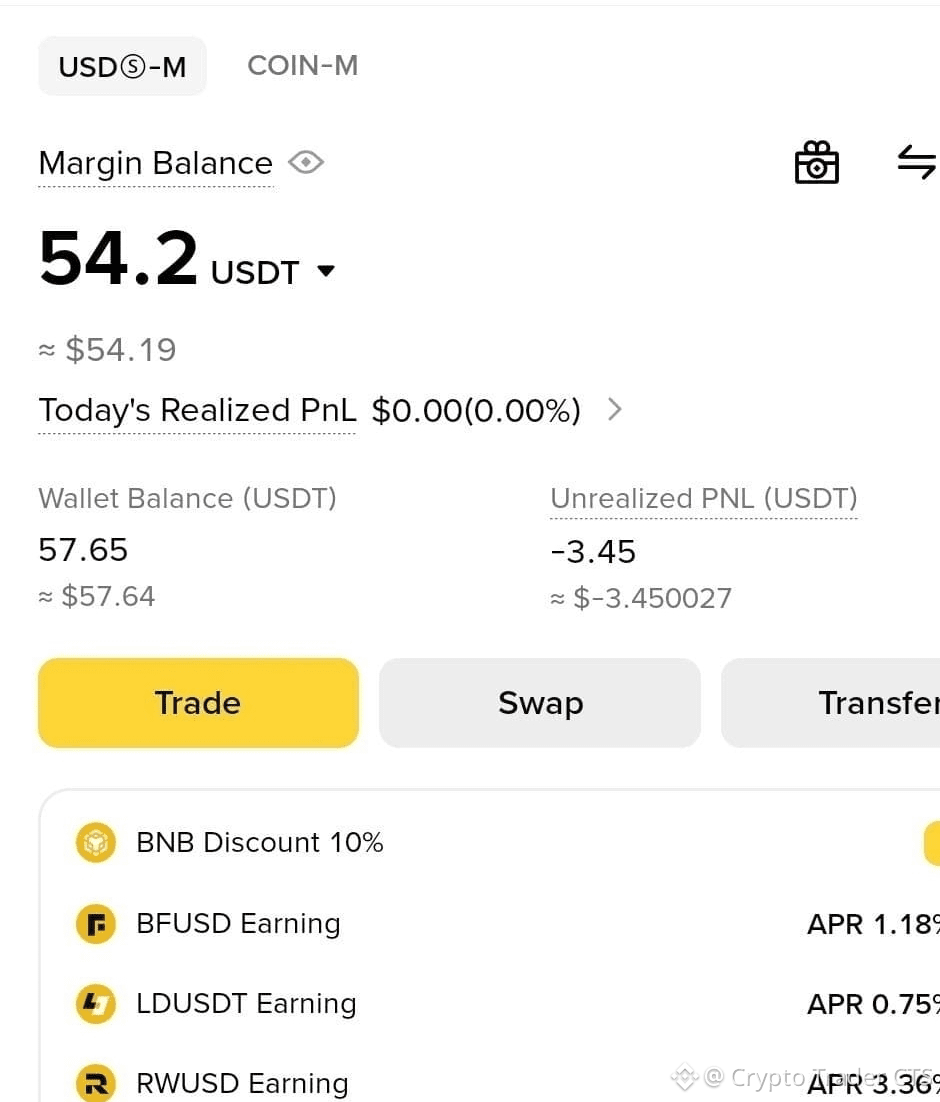The height and width of the screenshot is (1102, 940).
Task: Tap the transfer arrows icon
Action: (917, 162)
